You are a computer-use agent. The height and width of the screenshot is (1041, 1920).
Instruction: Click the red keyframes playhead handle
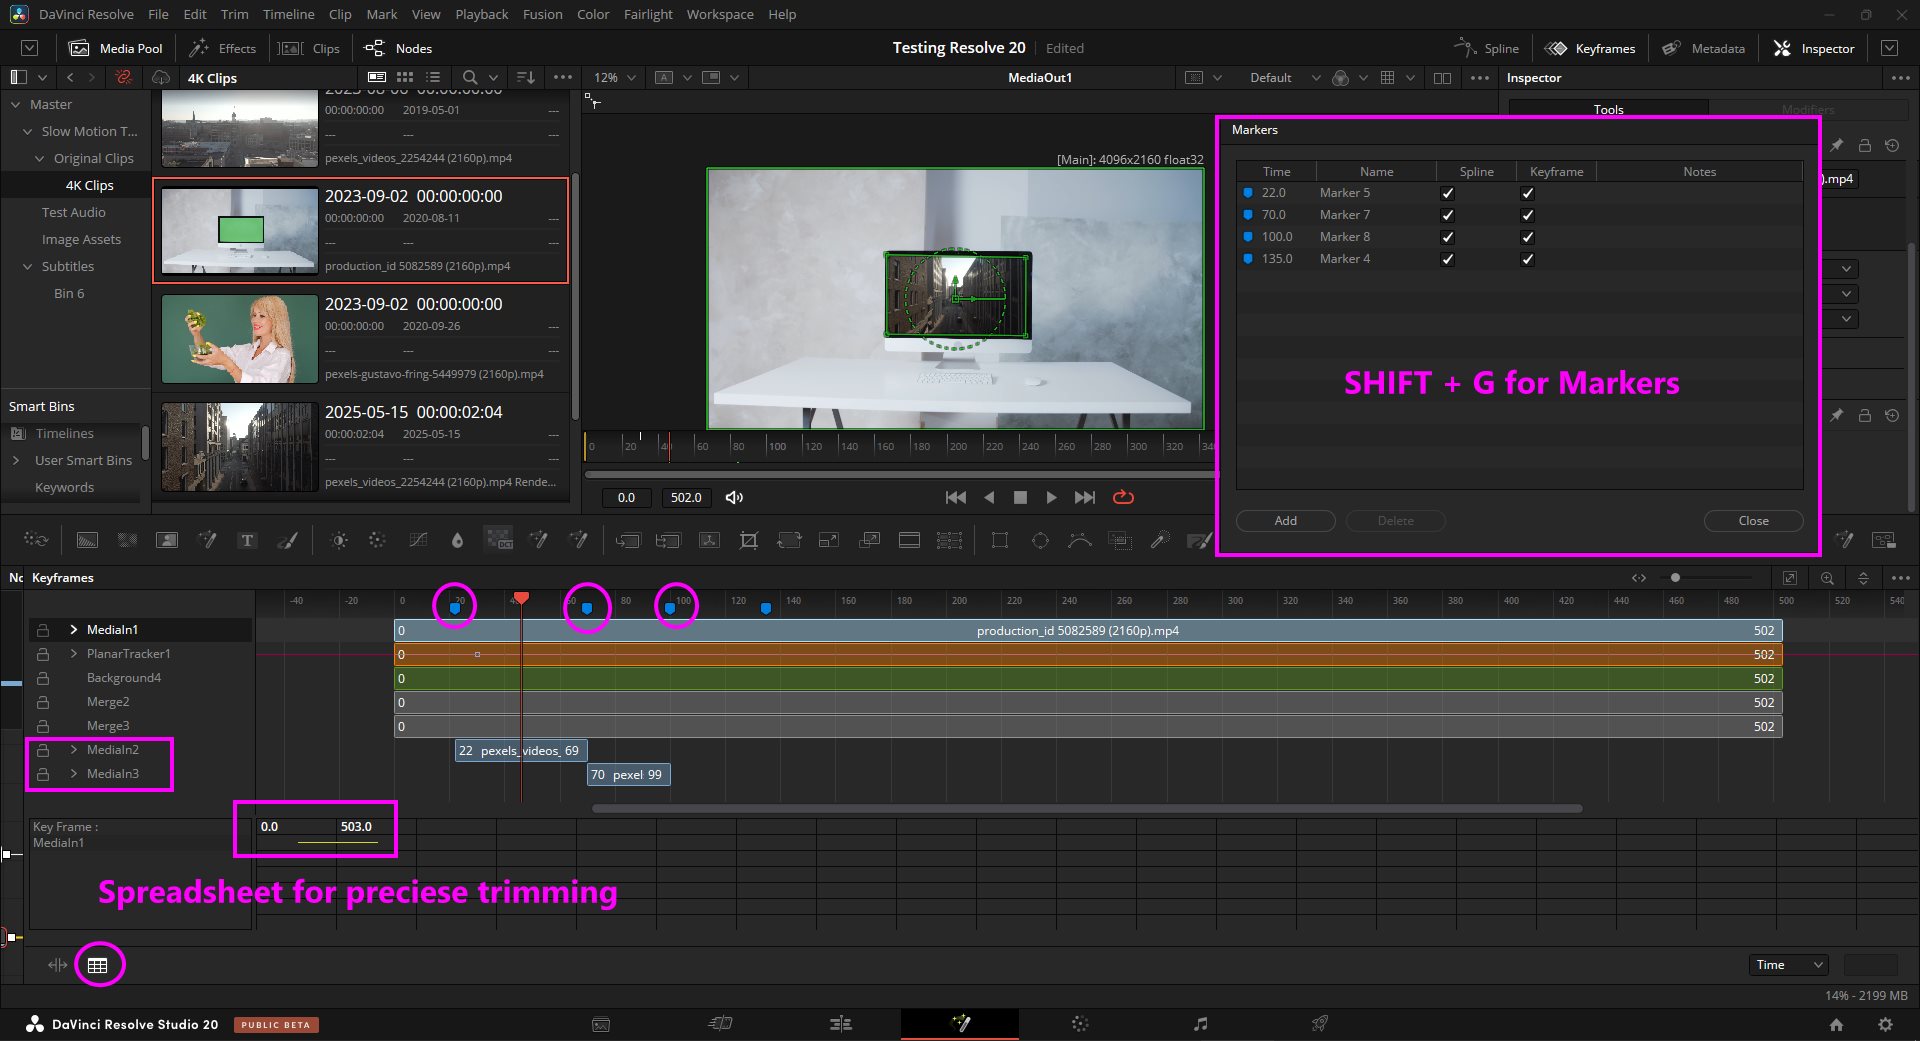click(521, 598)
